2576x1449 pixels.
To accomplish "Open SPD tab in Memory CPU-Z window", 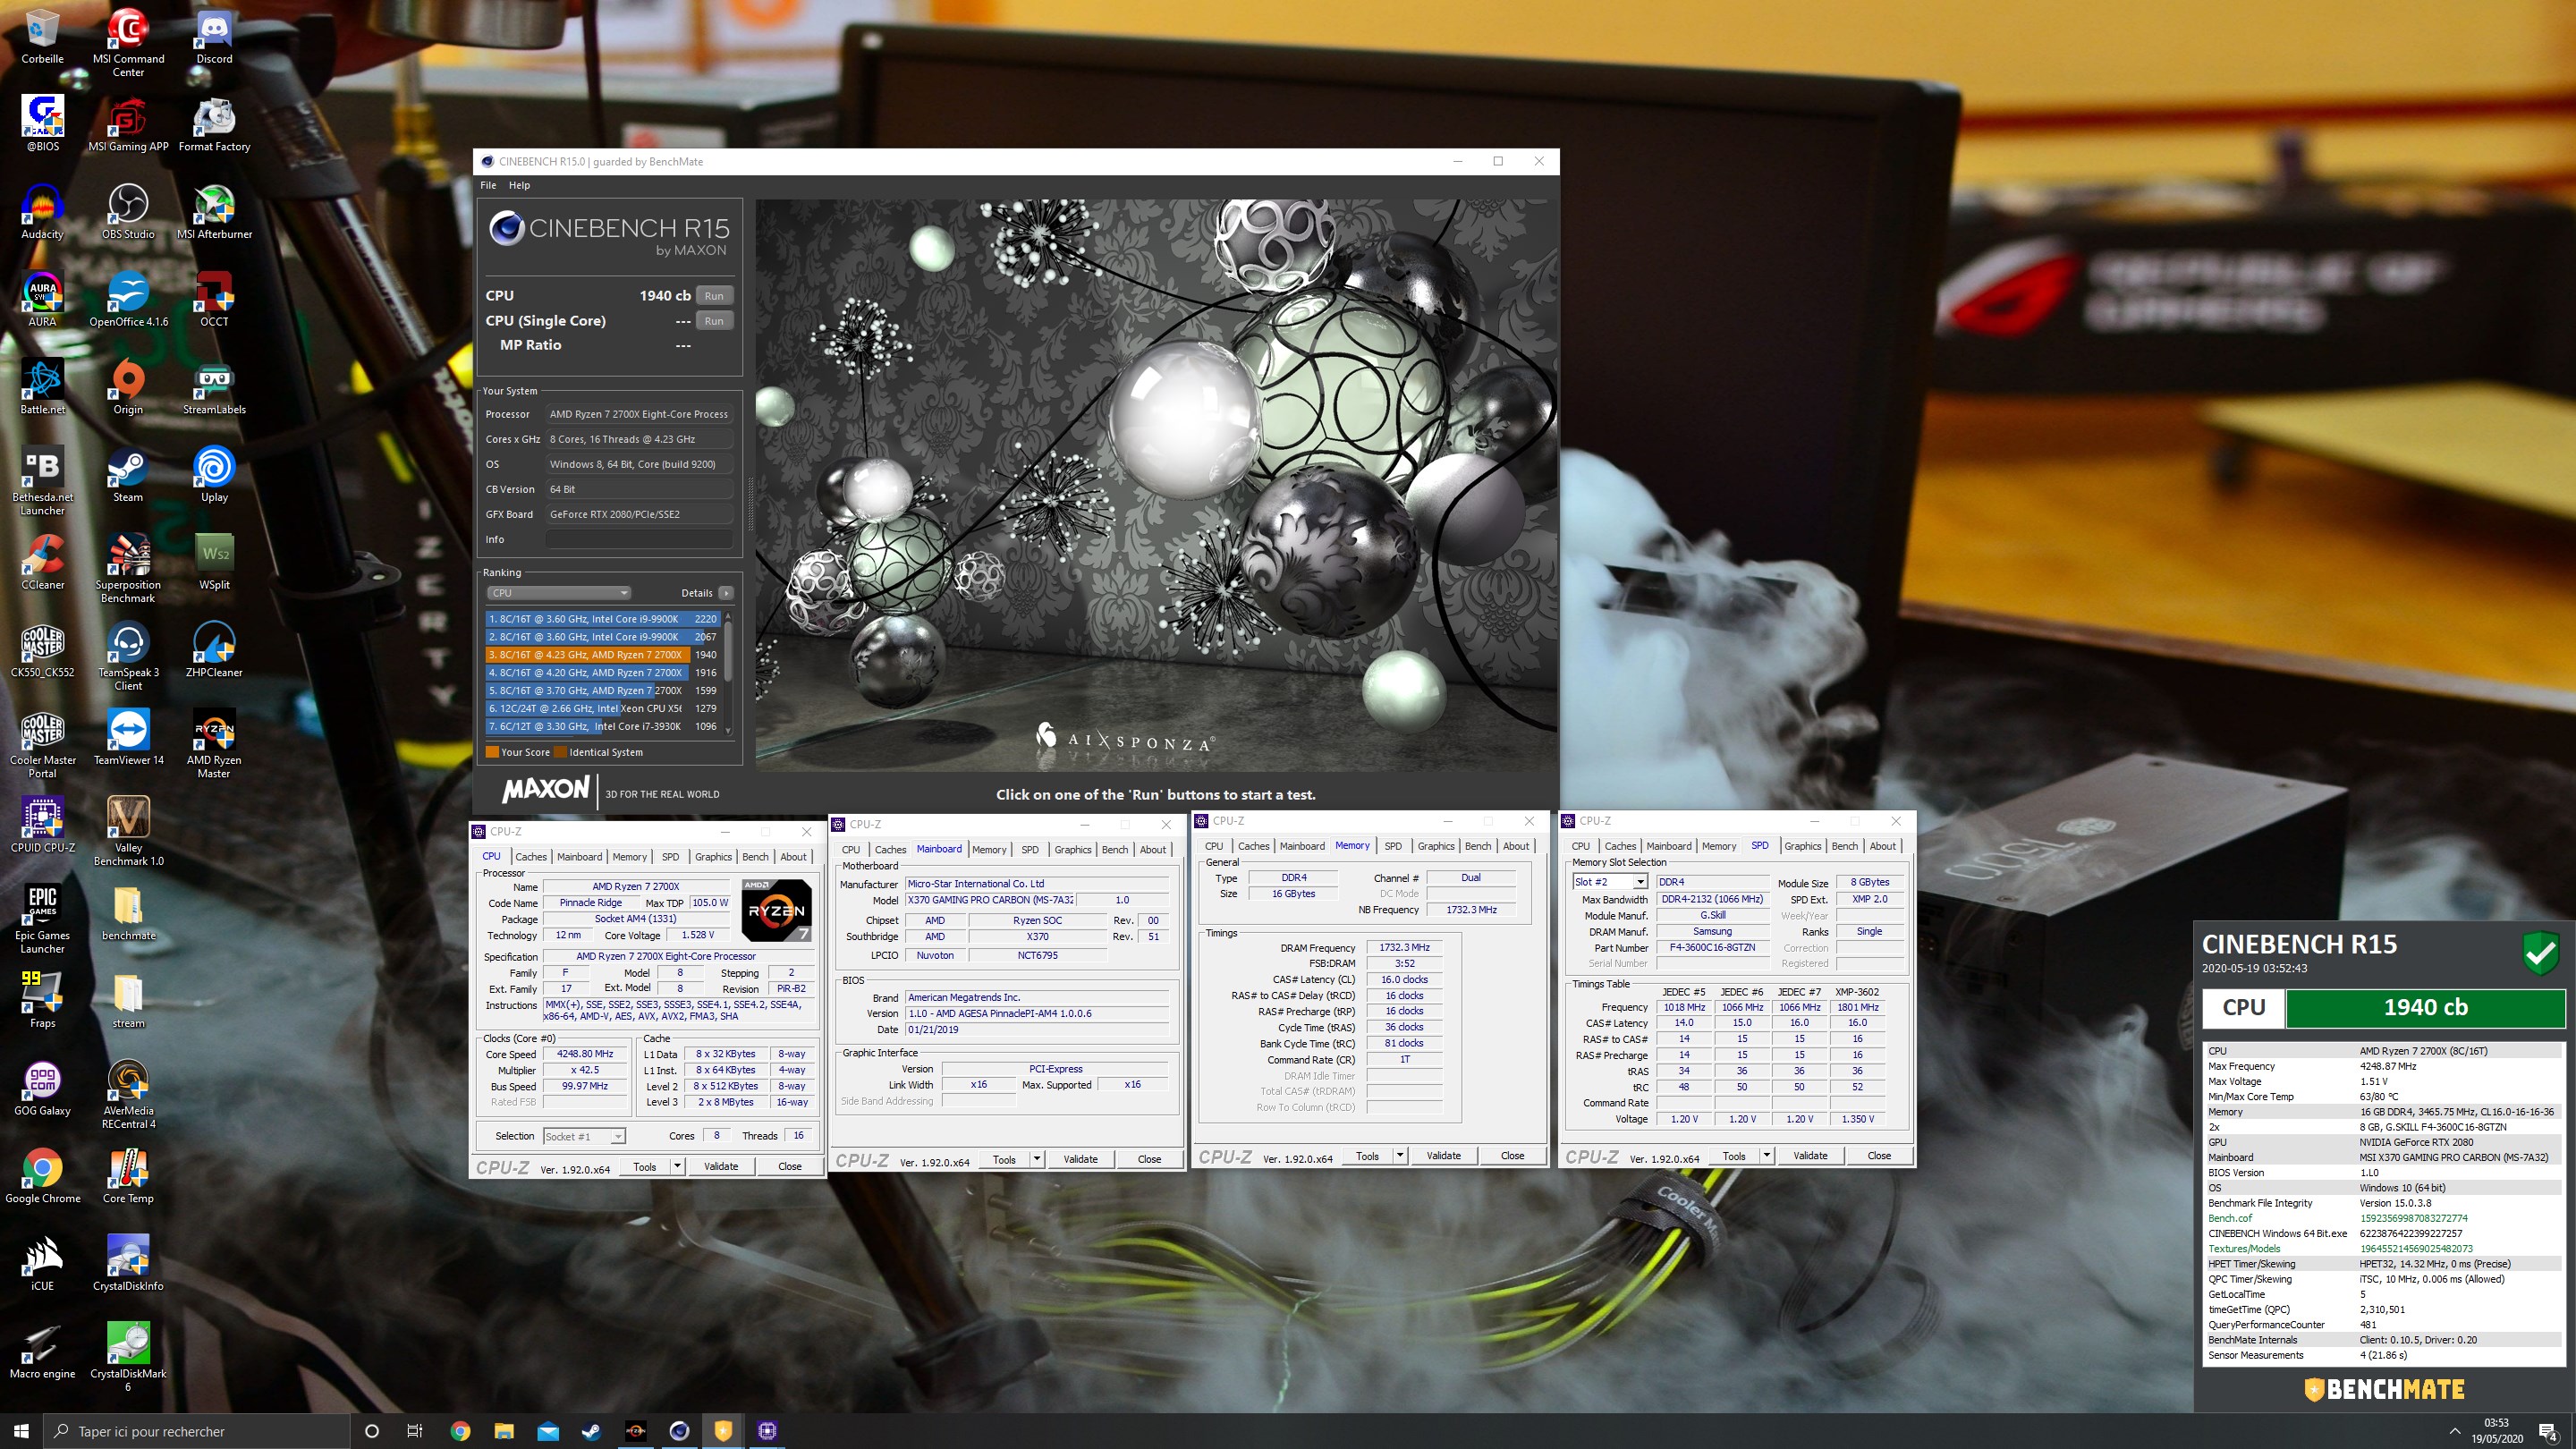I will pyautogui.click(x=1393, y=846).
